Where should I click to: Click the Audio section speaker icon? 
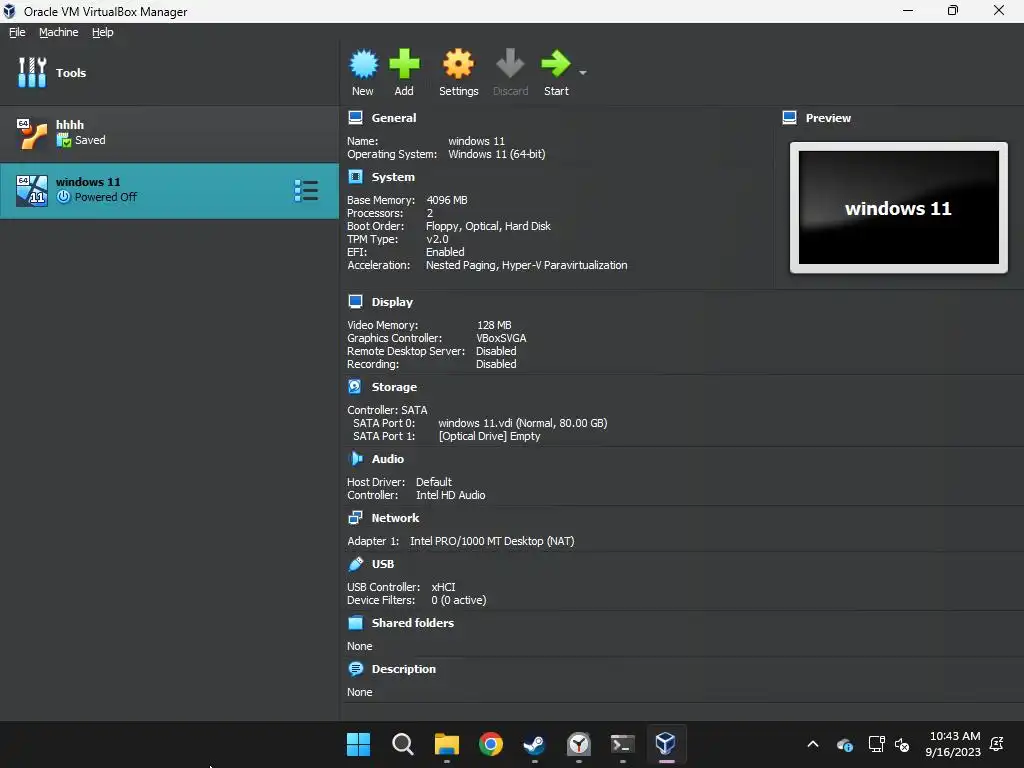coord(355,458)
